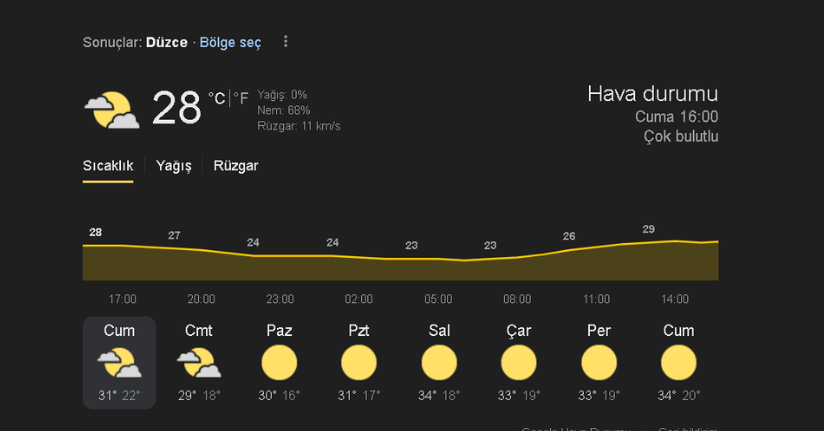Switch units to Fahrenheit
Image resolution: width=824 pixels, height=431 pixels.
click(241, 98)
